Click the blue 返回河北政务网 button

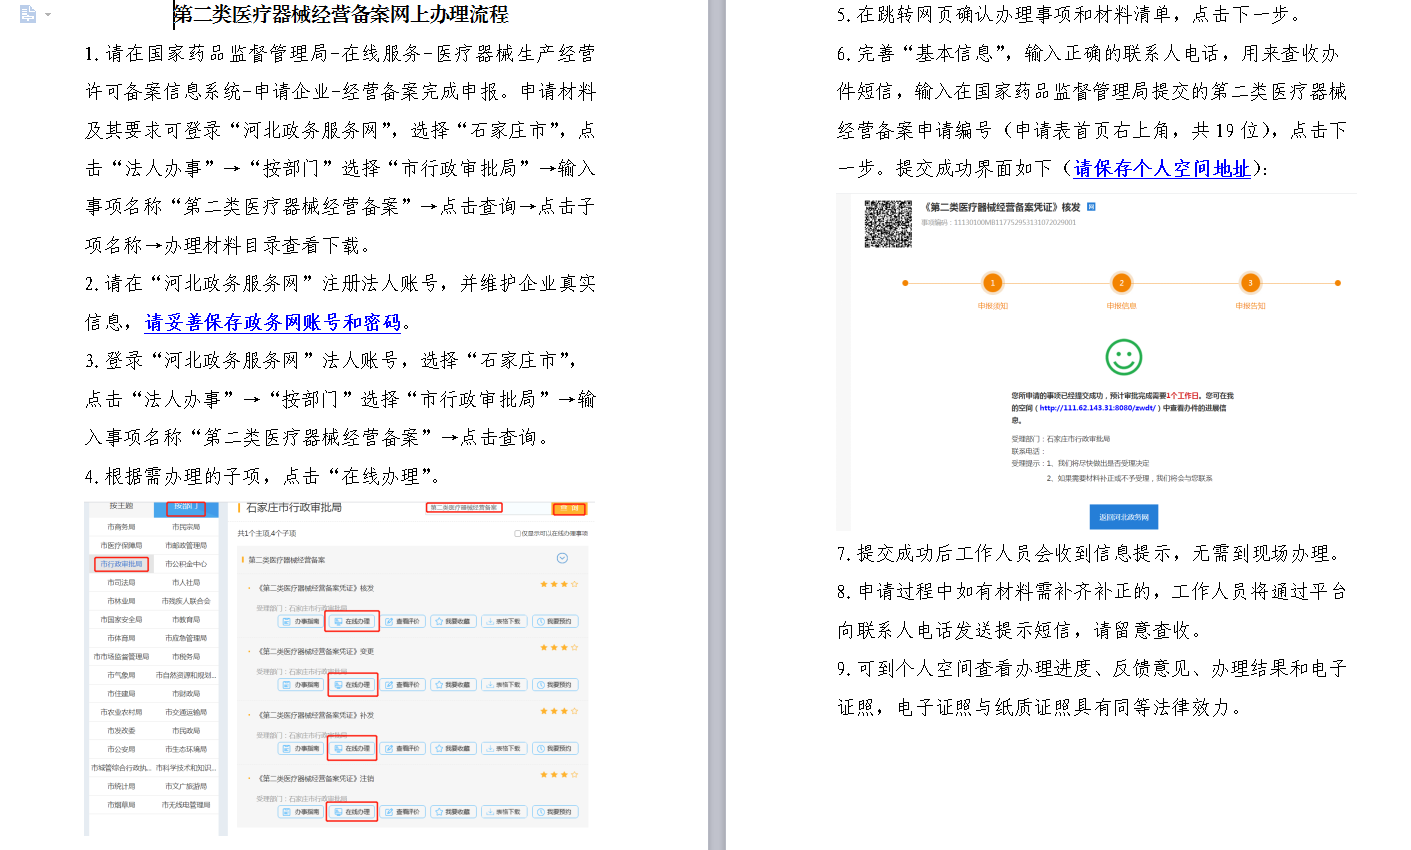point(1123,517)
